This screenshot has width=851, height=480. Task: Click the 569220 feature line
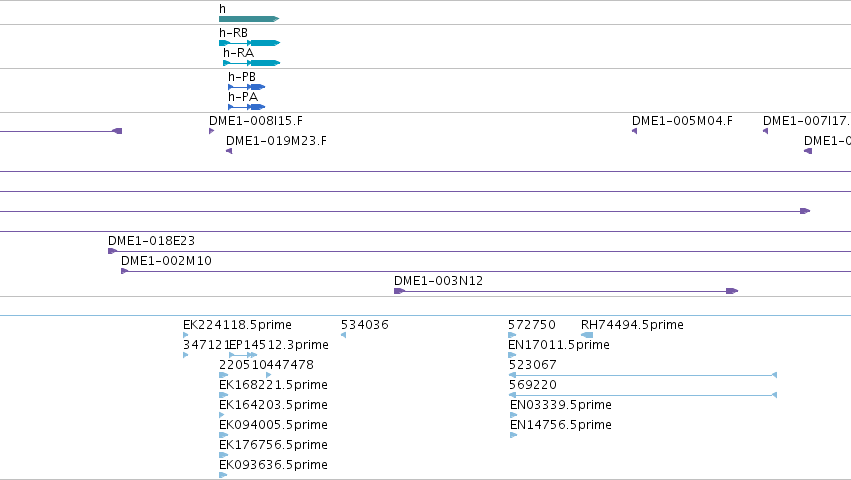coord(643,395)
